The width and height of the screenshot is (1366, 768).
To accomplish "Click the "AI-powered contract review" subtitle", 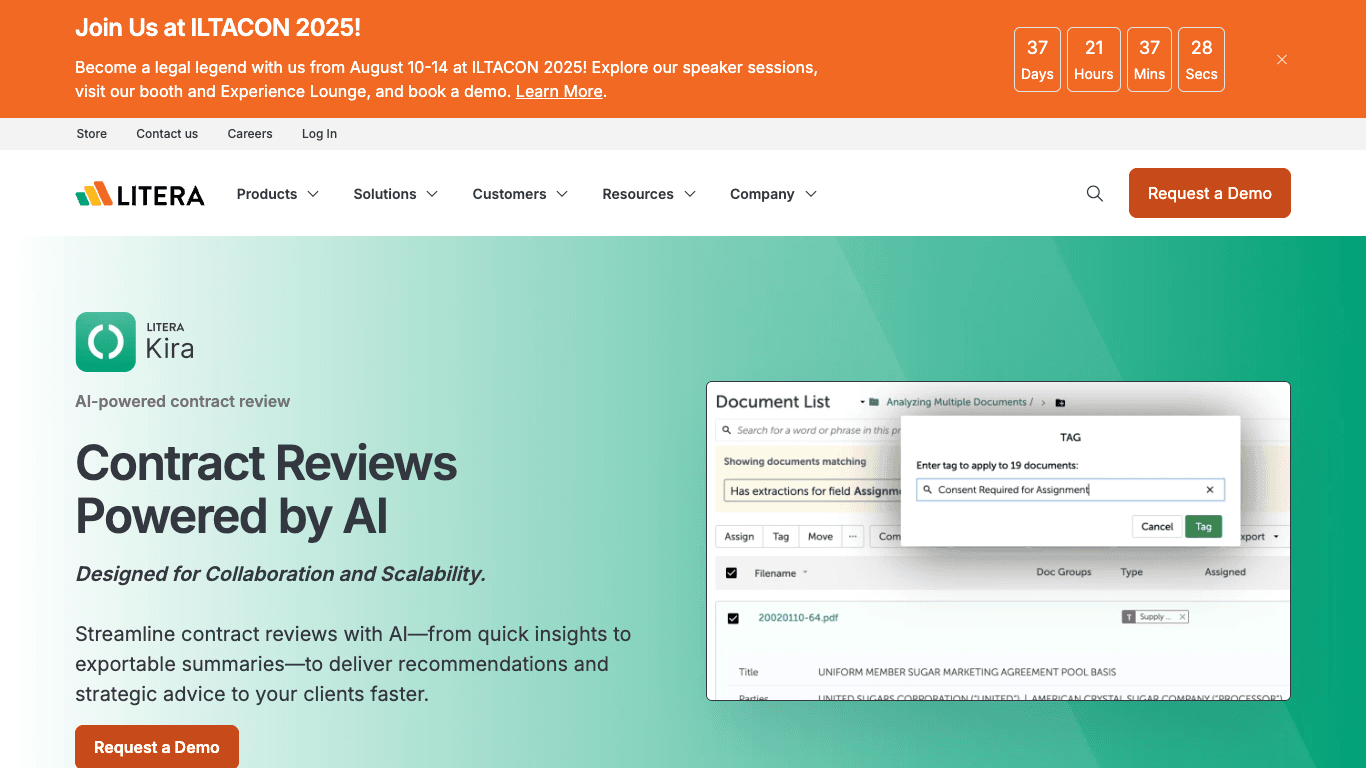I will 183,402.
